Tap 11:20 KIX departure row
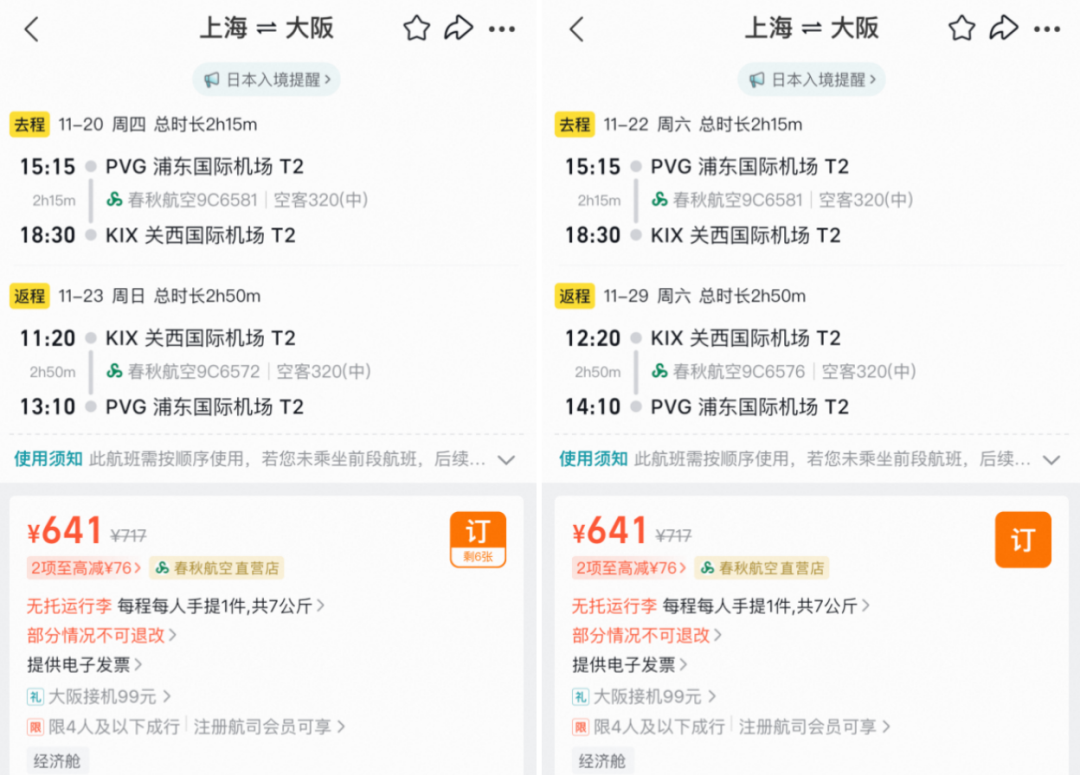Viewport: 1080px width, 775px height. coord(158,338)
